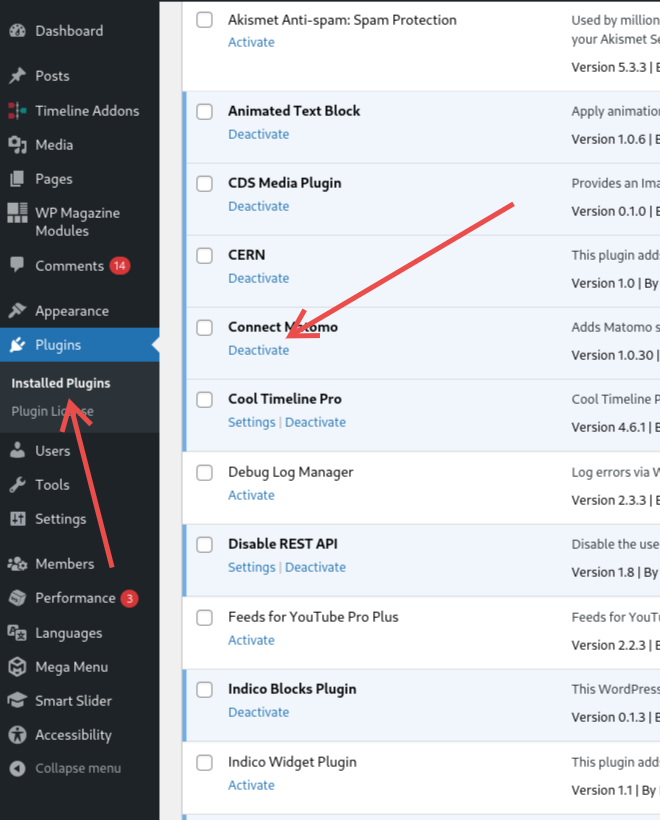Activate the Indico Widget Plugin
Image resolution: width=660 pixels, height=820 pixels.
(x=251, y=785)
